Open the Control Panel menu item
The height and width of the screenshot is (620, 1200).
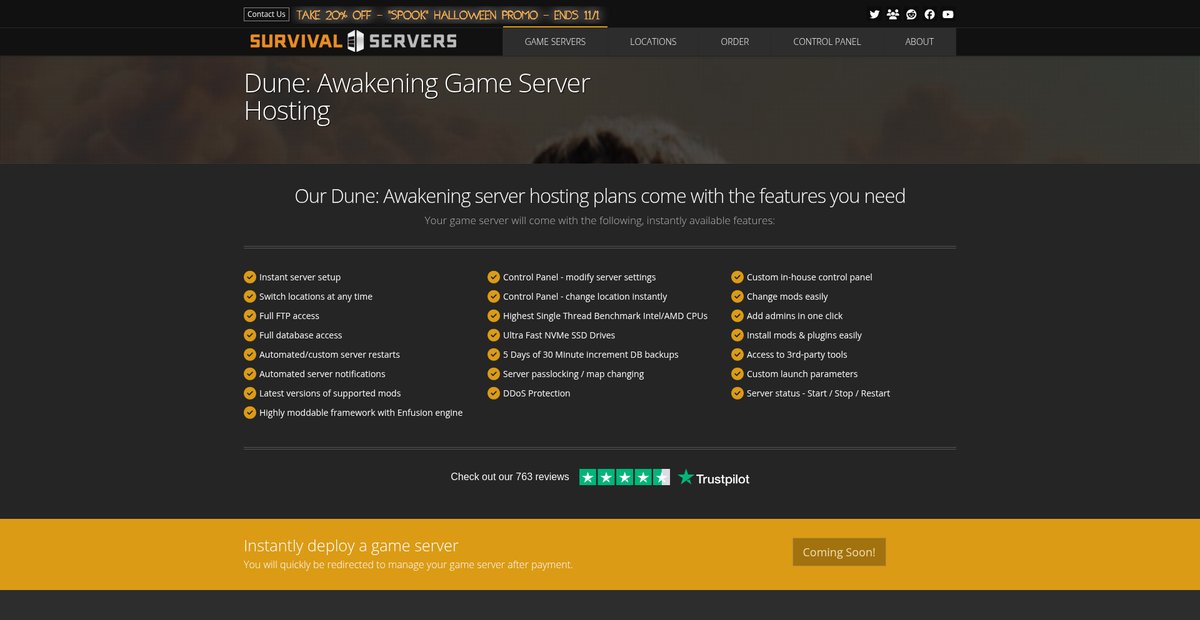[827, 41]
